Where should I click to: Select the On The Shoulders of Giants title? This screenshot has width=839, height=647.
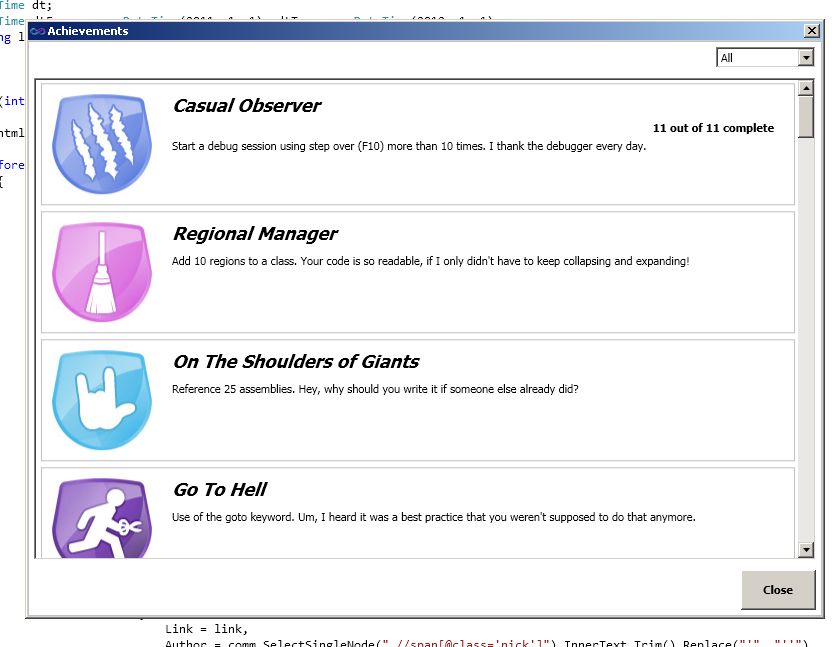click(296, 362)
